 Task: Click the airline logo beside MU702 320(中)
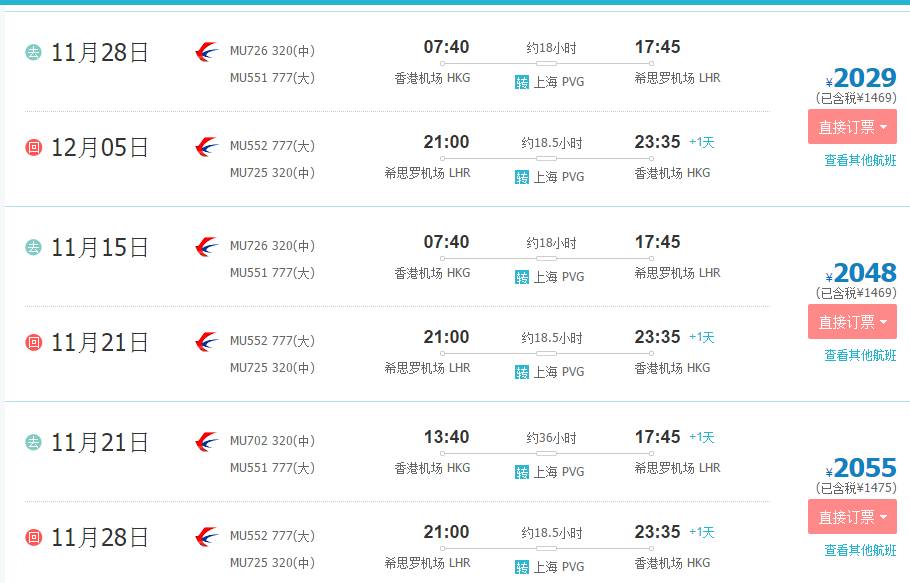[207, 441]
